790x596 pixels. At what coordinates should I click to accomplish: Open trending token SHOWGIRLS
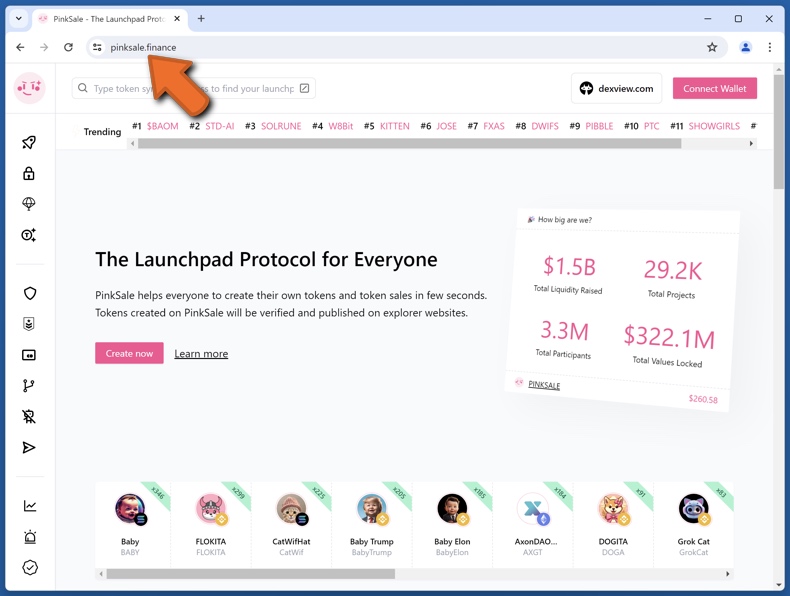point(714,126)
